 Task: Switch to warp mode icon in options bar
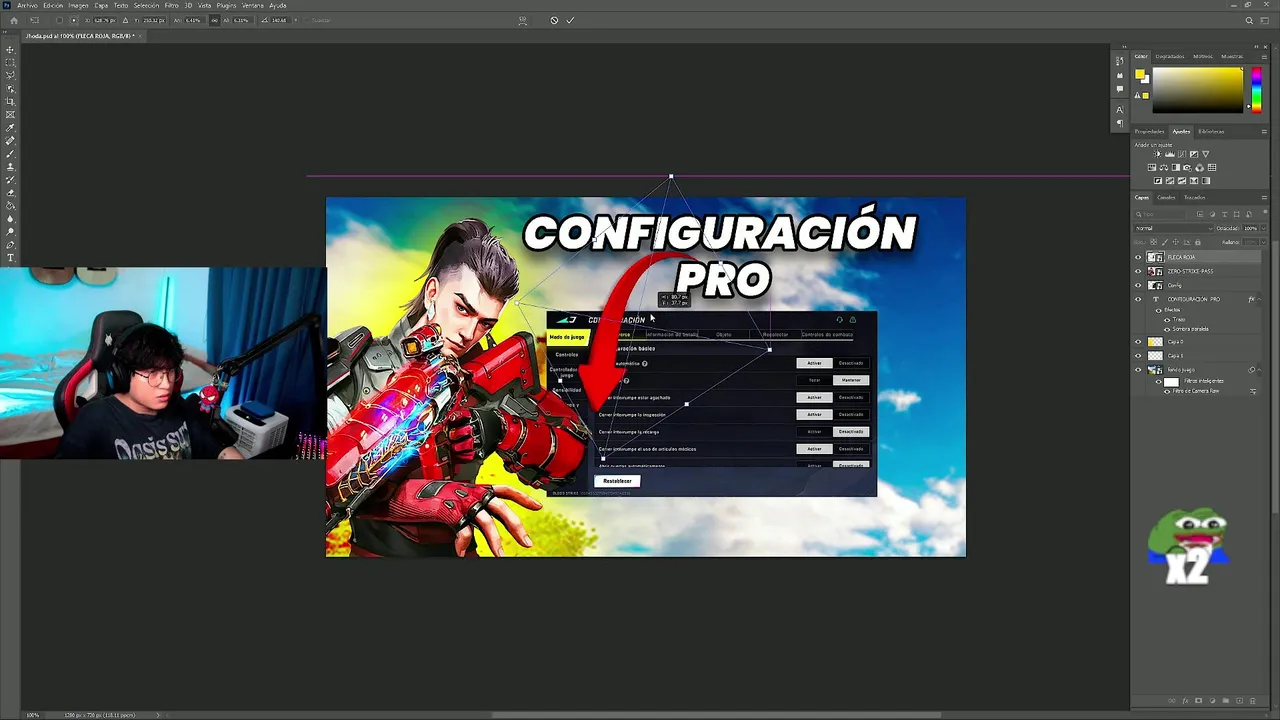(522, 20)
